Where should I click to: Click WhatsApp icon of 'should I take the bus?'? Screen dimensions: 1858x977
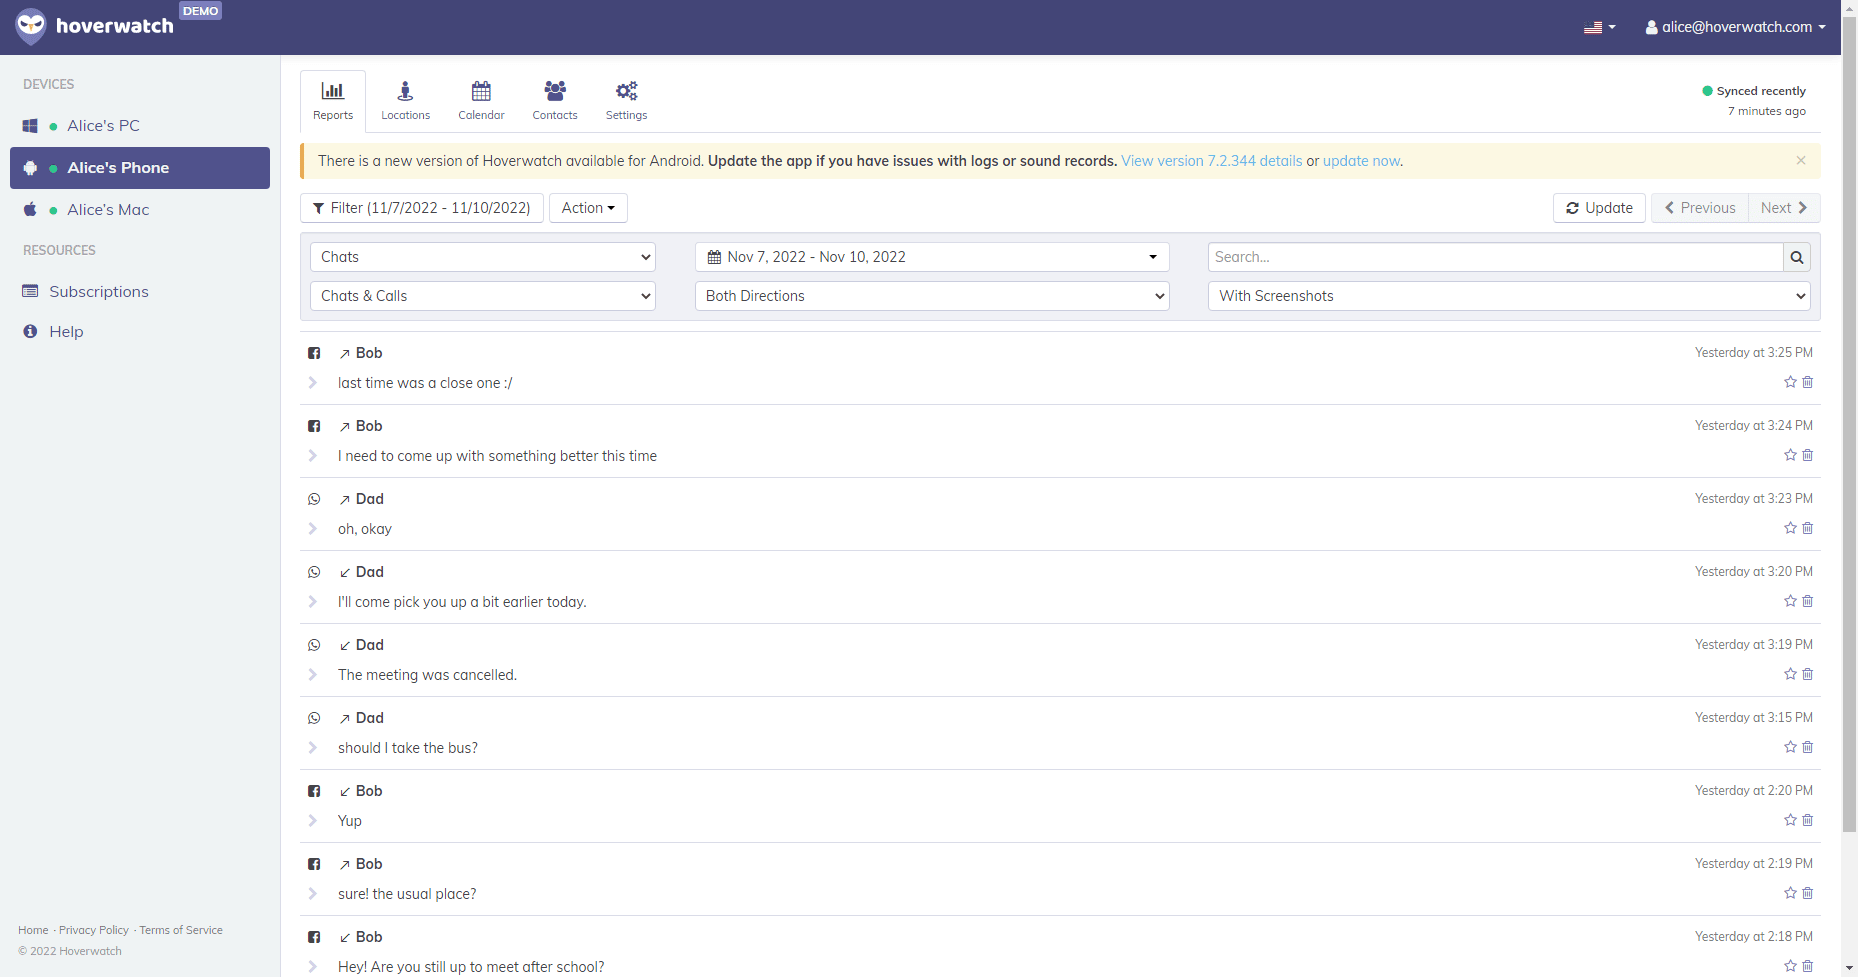314,718
